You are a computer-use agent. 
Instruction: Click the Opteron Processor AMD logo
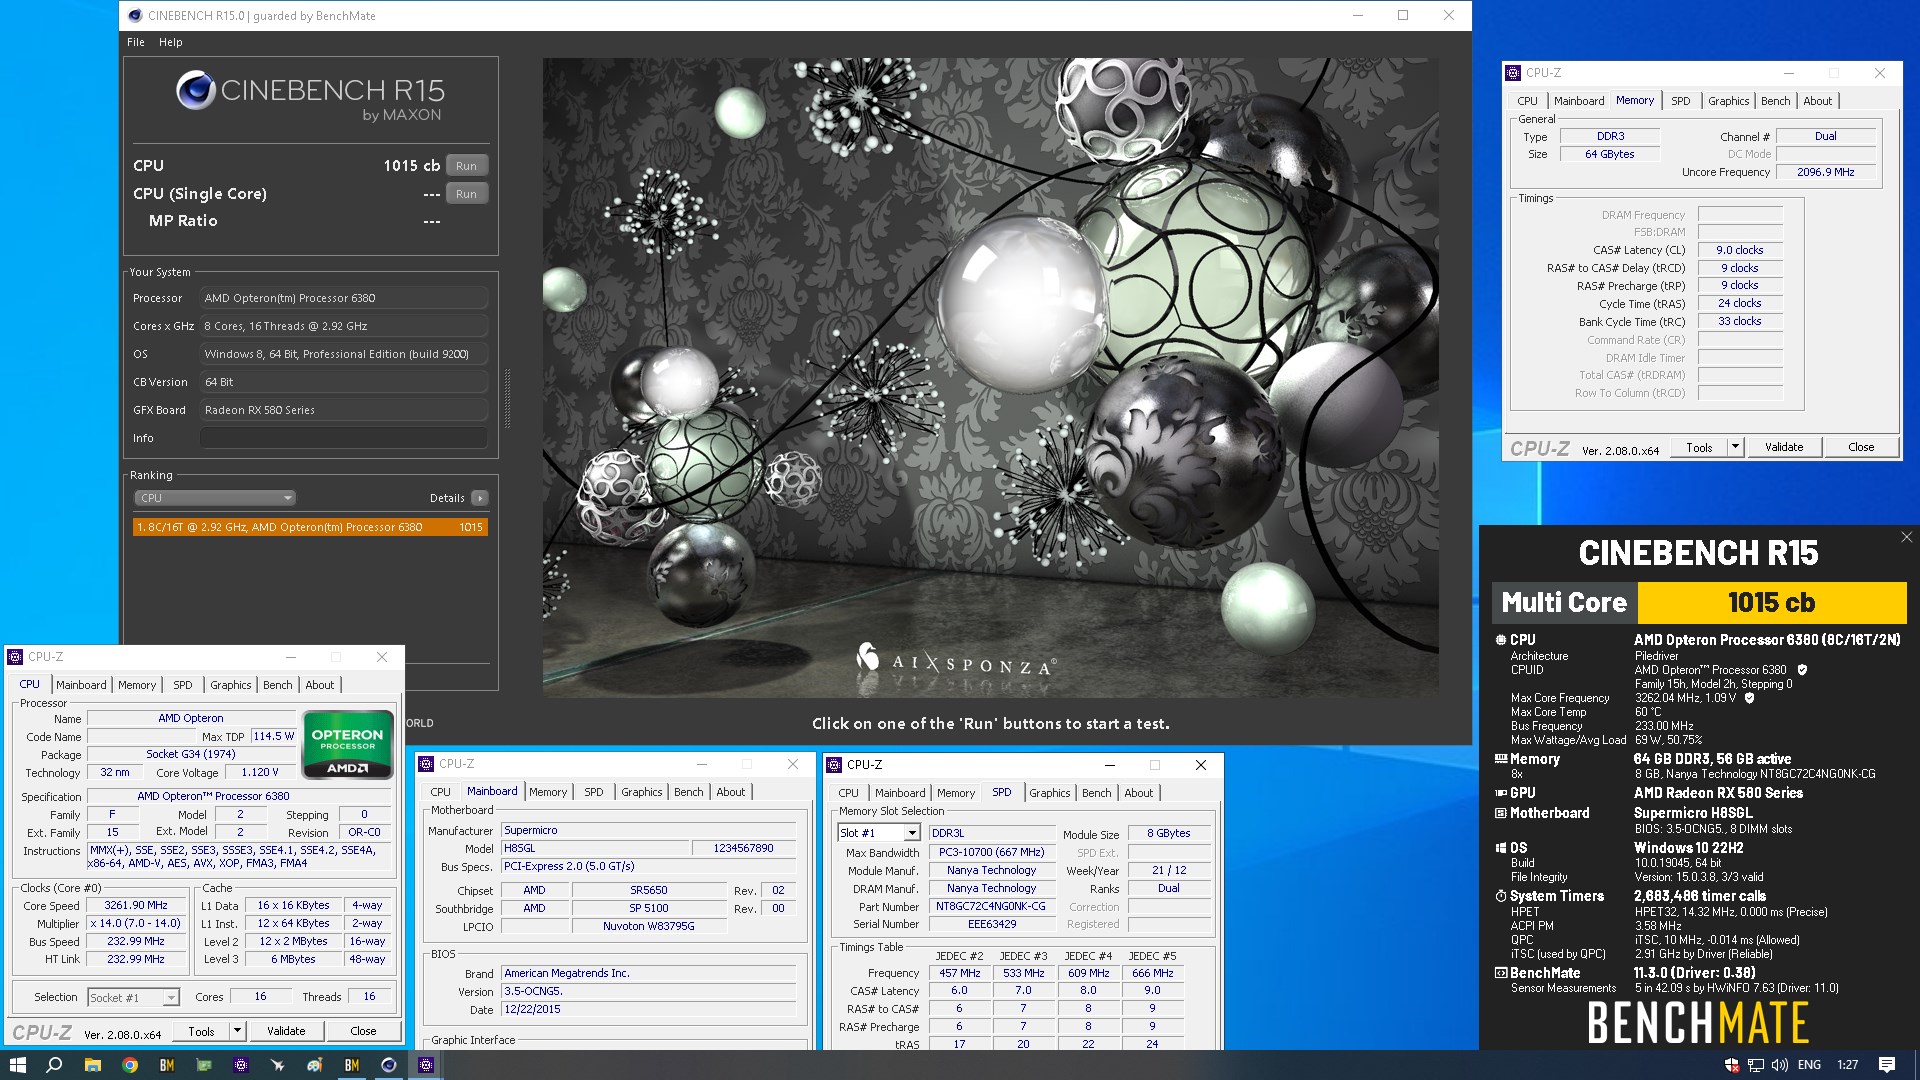347,744
